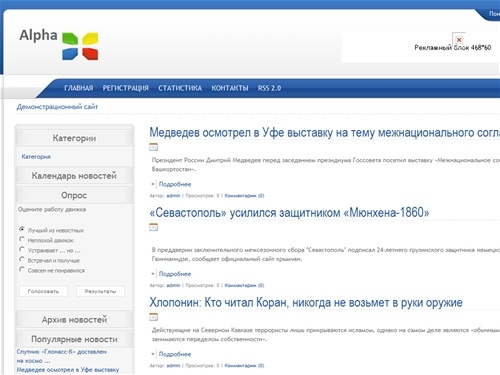Image resolution: width=500 pixels, height=375 pixels.
Task: Click calendar icon under Хлопонин headline
Action: click(x=153, y=317)
